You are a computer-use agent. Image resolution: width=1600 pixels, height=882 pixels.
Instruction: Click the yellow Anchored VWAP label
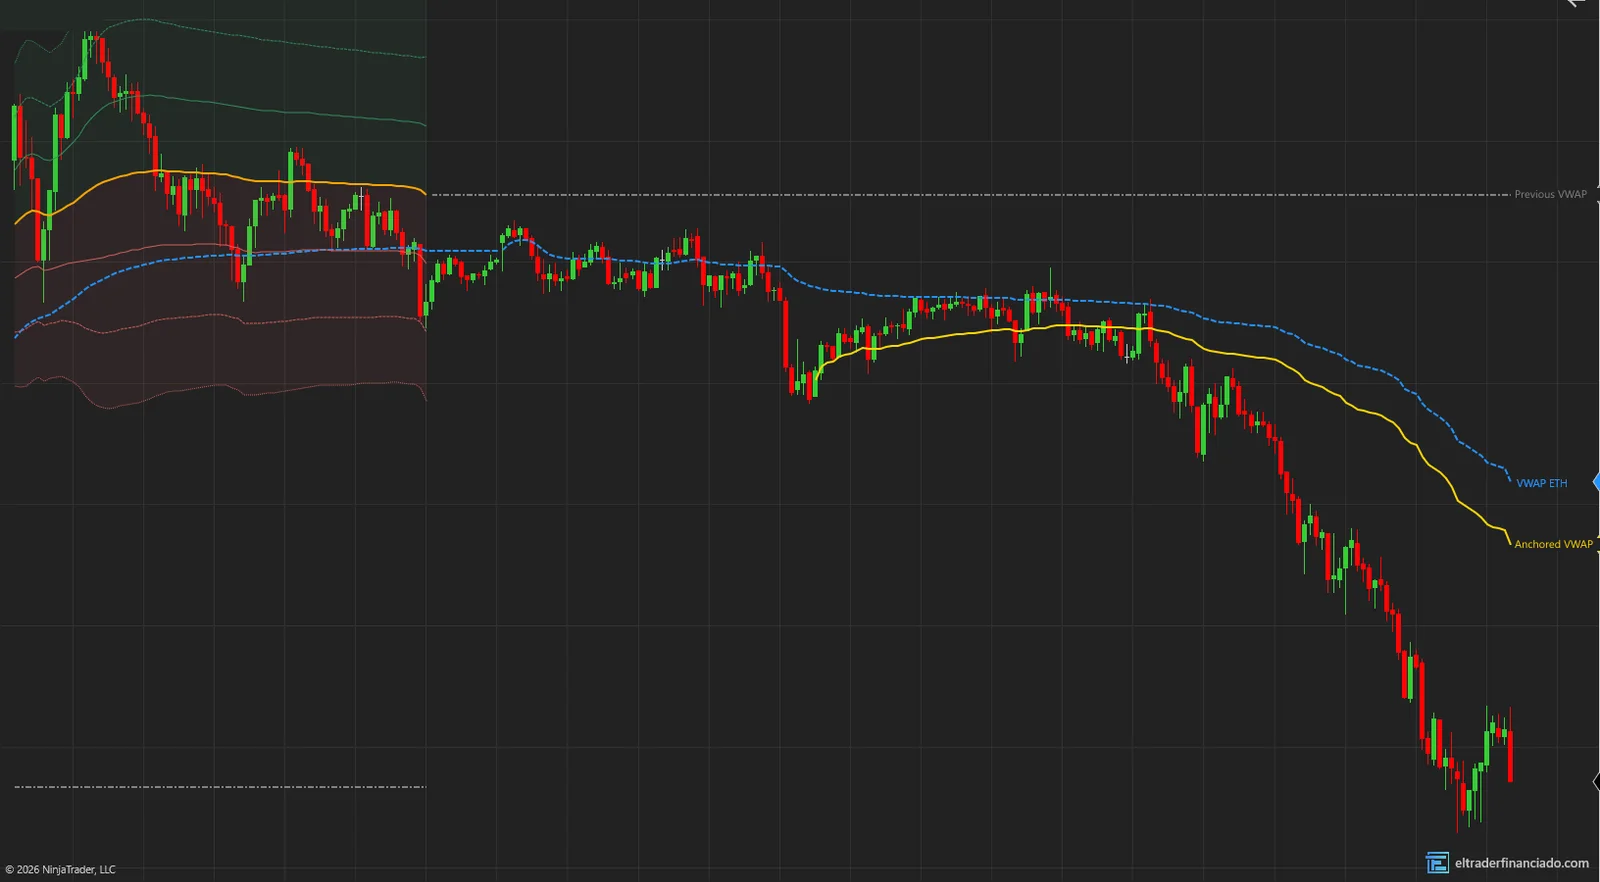(1553, 544)
